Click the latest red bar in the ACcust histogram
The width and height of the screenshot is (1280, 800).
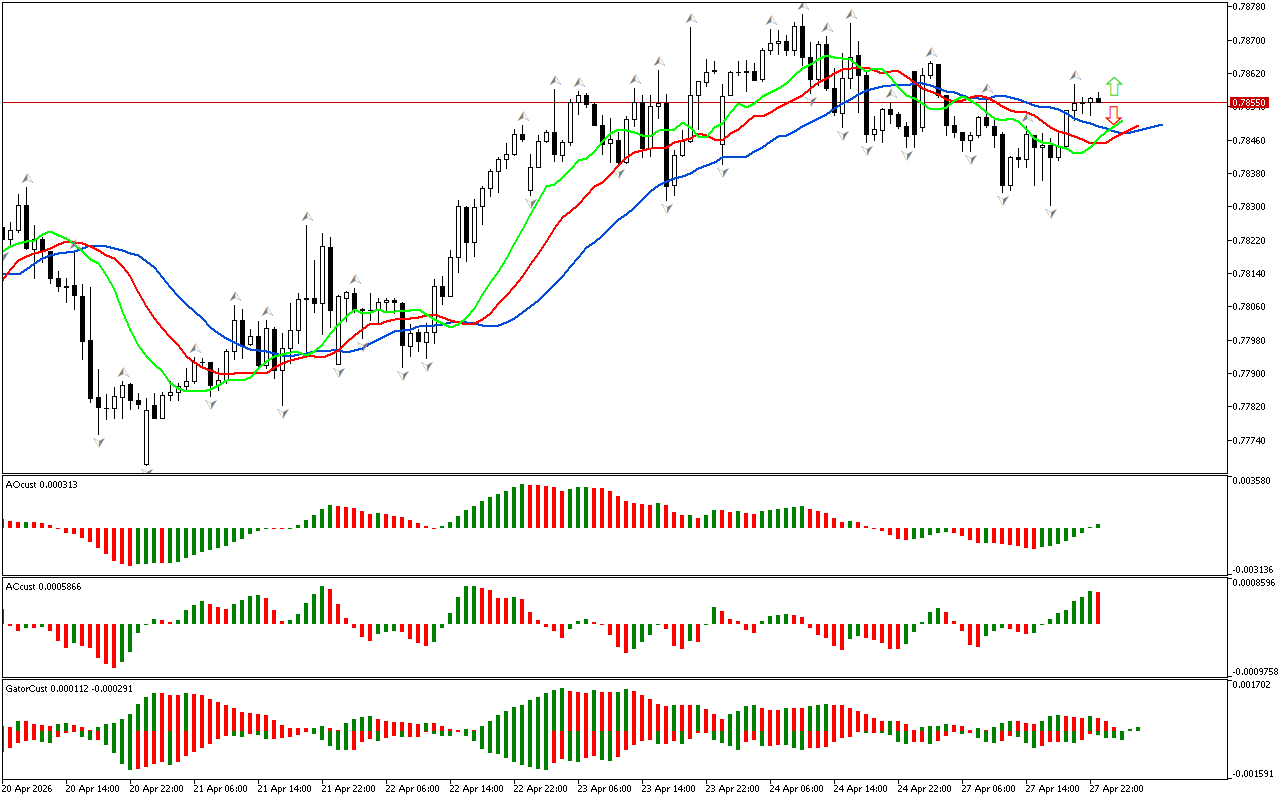coord(1098,608)
